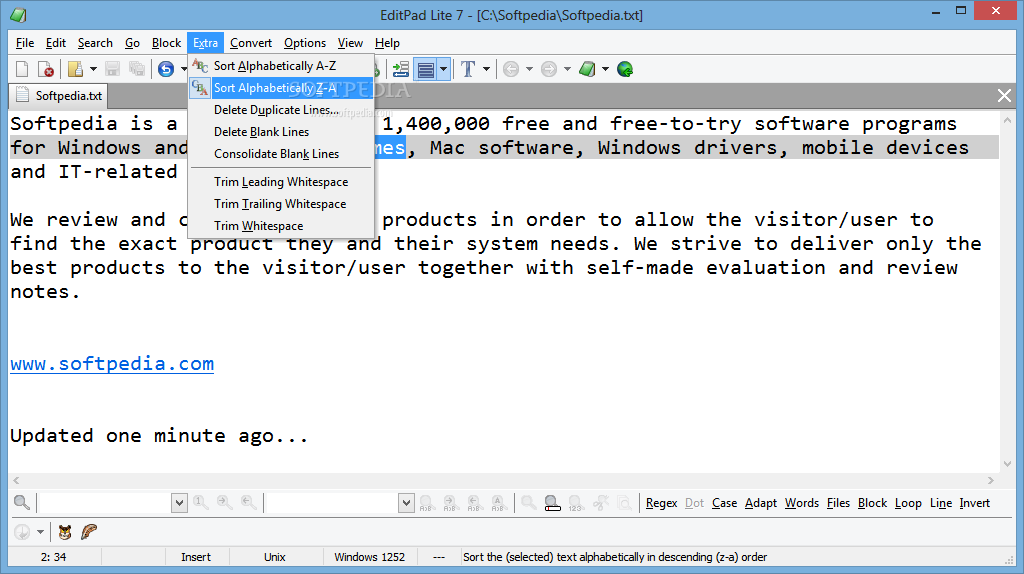Click the owl icon in bottom toolbar

(65, 532)
